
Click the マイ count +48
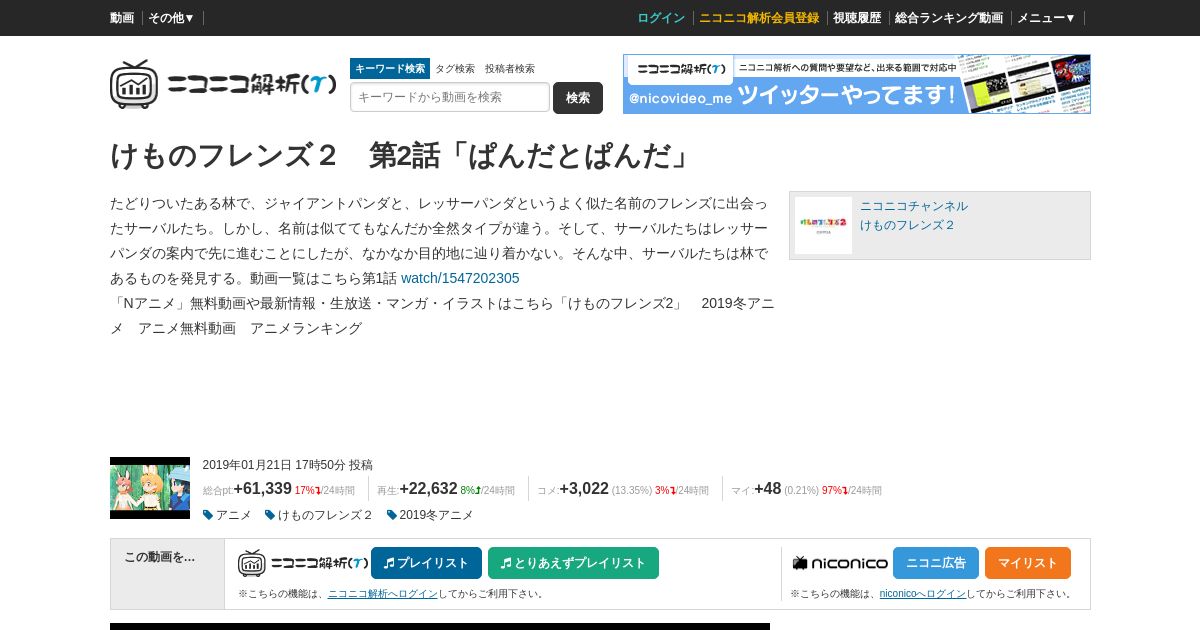tap(768, 489)
